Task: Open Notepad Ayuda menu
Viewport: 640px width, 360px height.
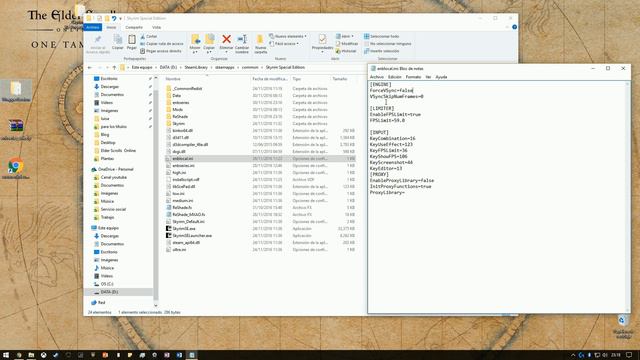Action: 441,77
